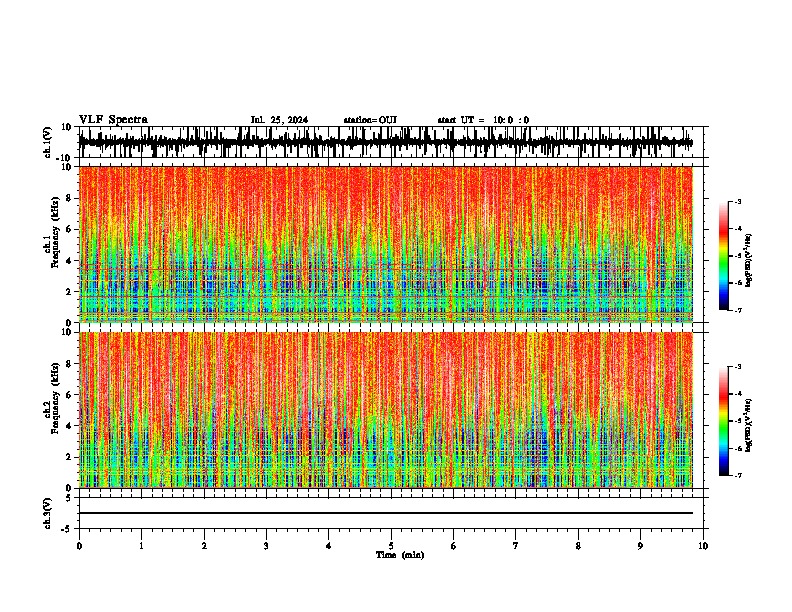Click the "4" kHz tick on ch.2 spectrogram axis

point(70,426)
